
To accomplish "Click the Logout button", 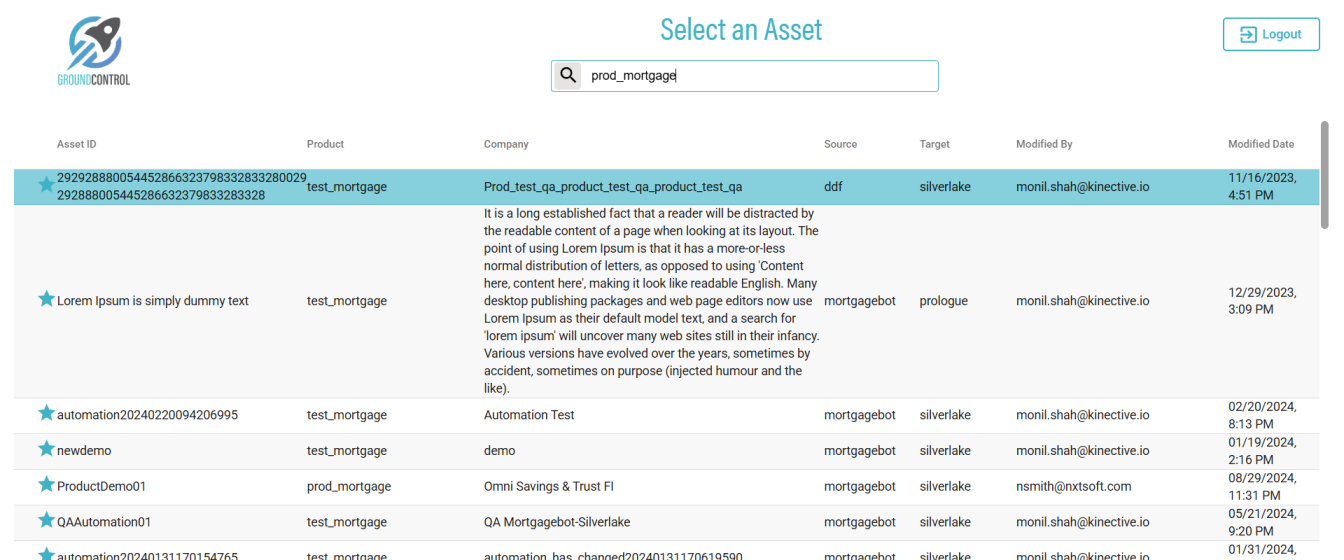I will point(1271,34).
